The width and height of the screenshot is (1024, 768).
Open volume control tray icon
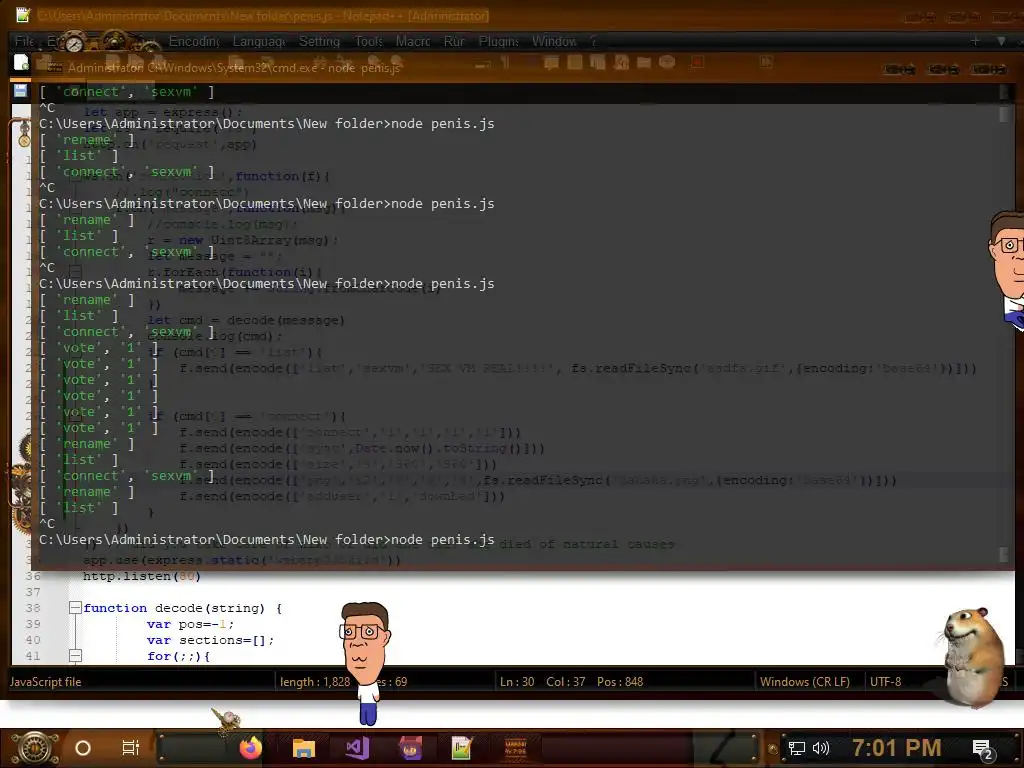click(820, 748)
